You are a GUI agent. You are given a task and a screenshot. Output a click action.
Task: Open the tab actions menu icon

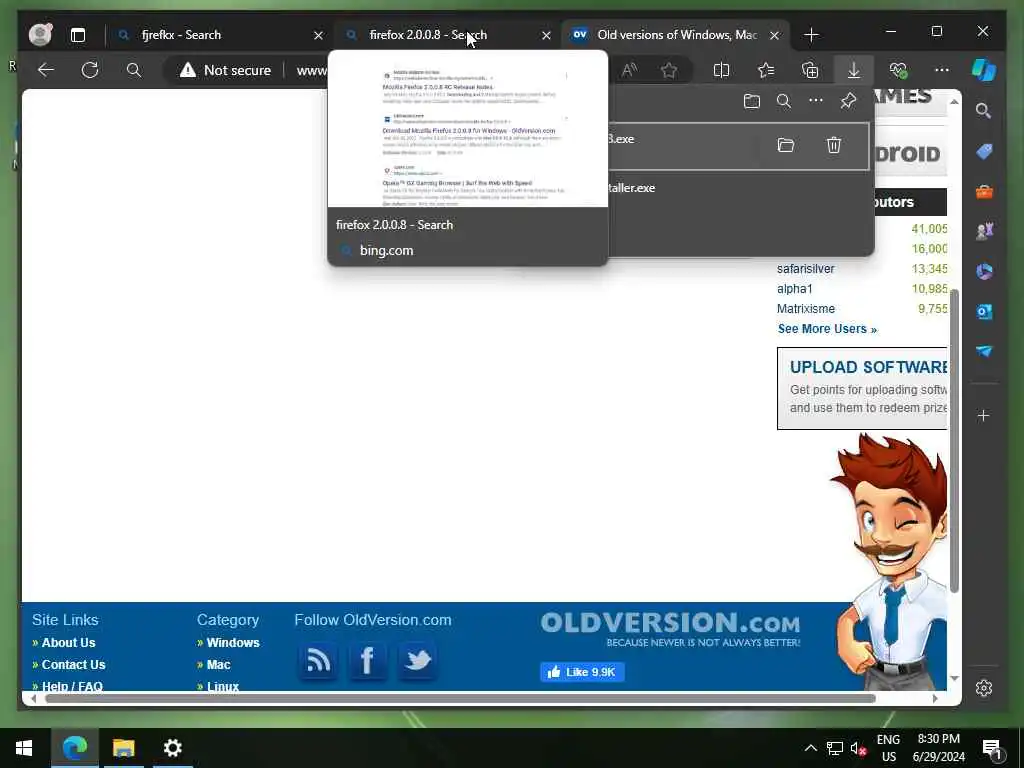[78, 35]
